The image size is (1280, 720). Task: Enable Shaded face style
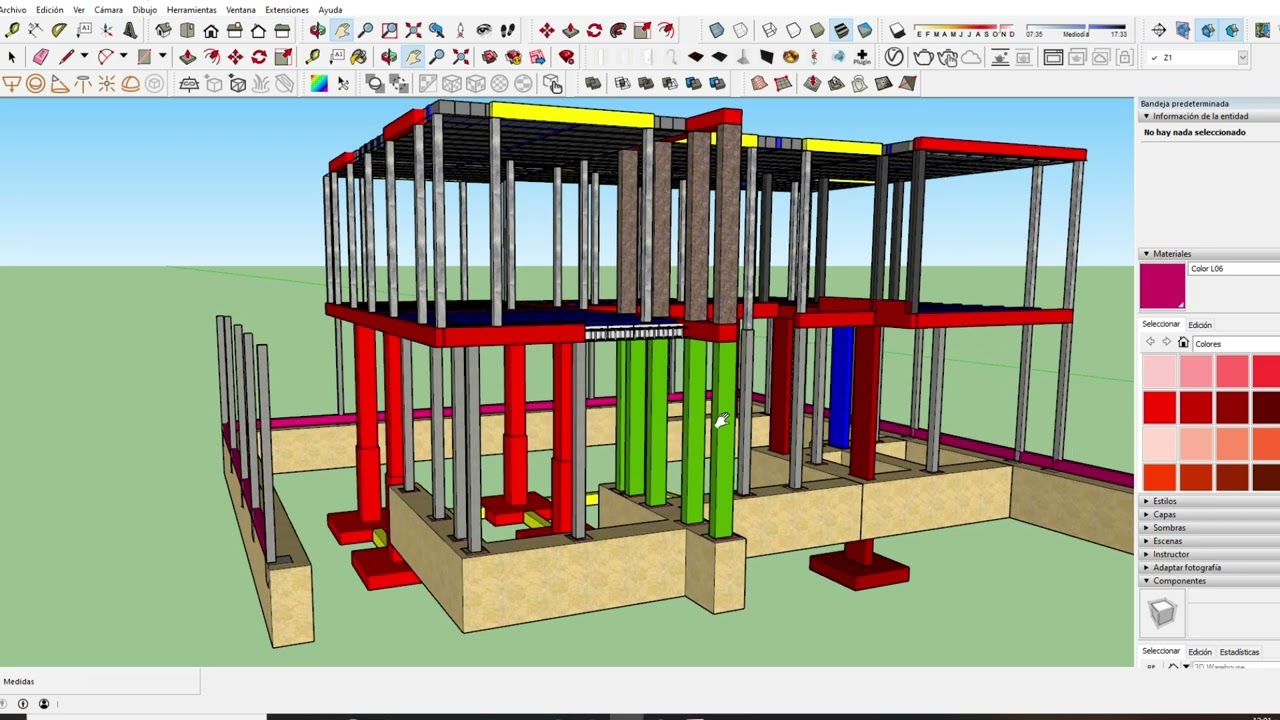[817, 31]
